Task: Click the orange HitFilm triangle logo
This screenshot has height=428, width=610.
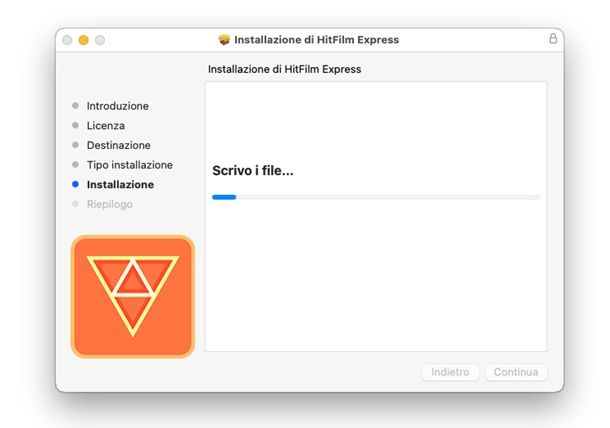Action: [132, 296]
